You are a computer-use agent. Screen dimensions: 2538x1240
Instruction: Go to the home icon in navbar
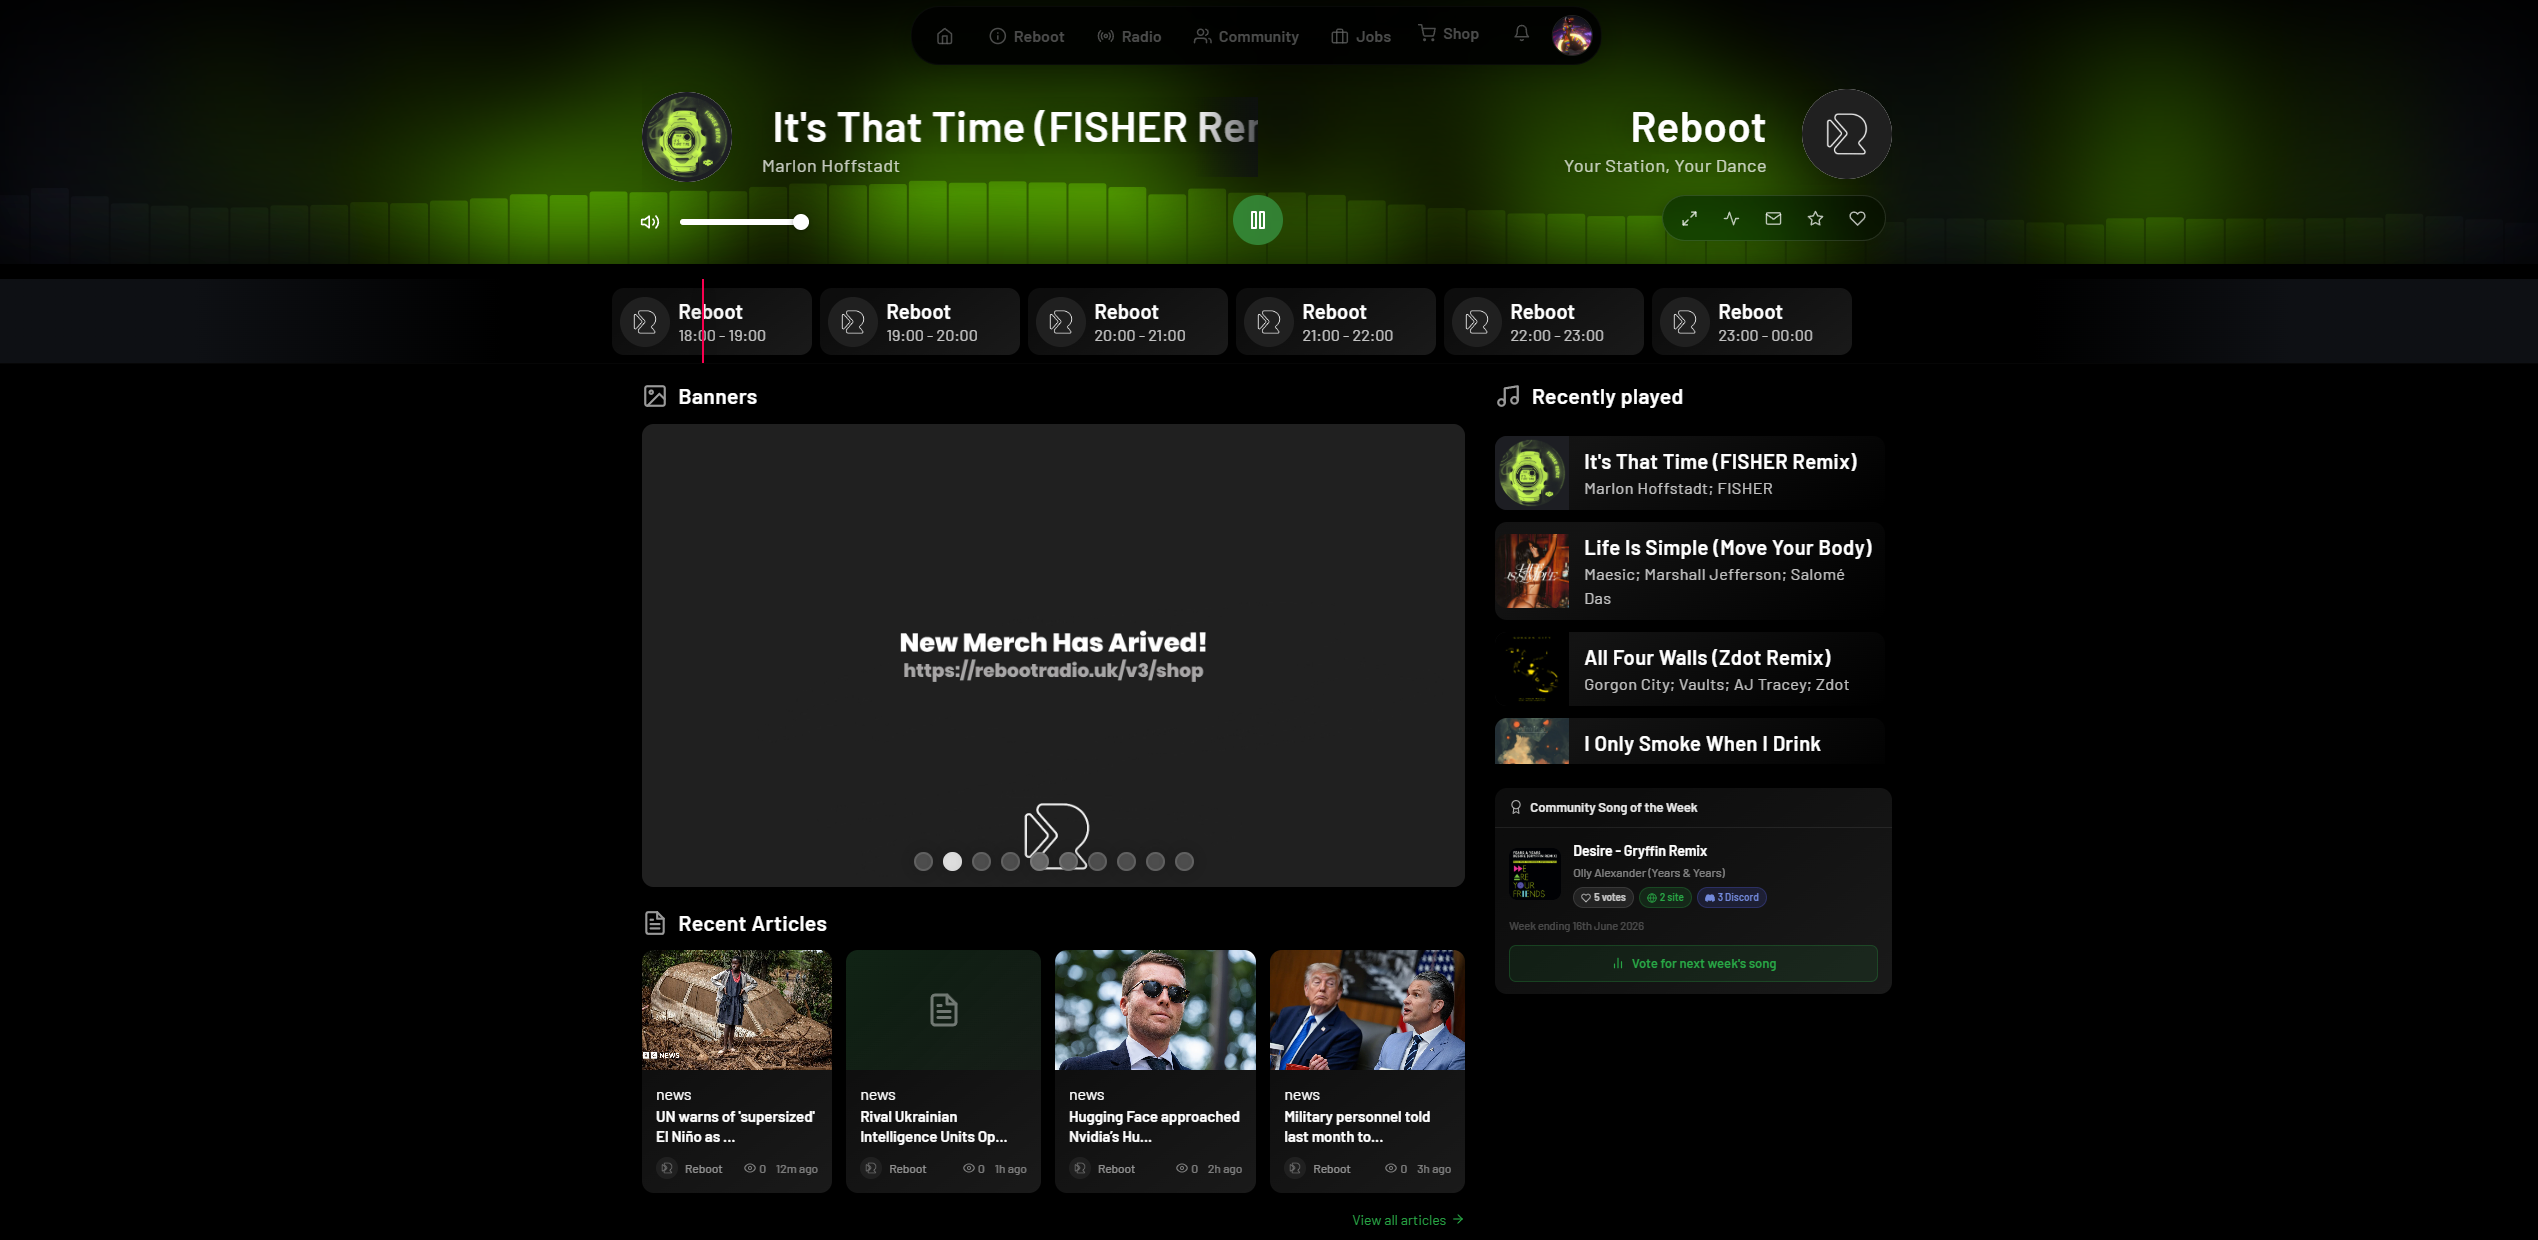point(944,36)
